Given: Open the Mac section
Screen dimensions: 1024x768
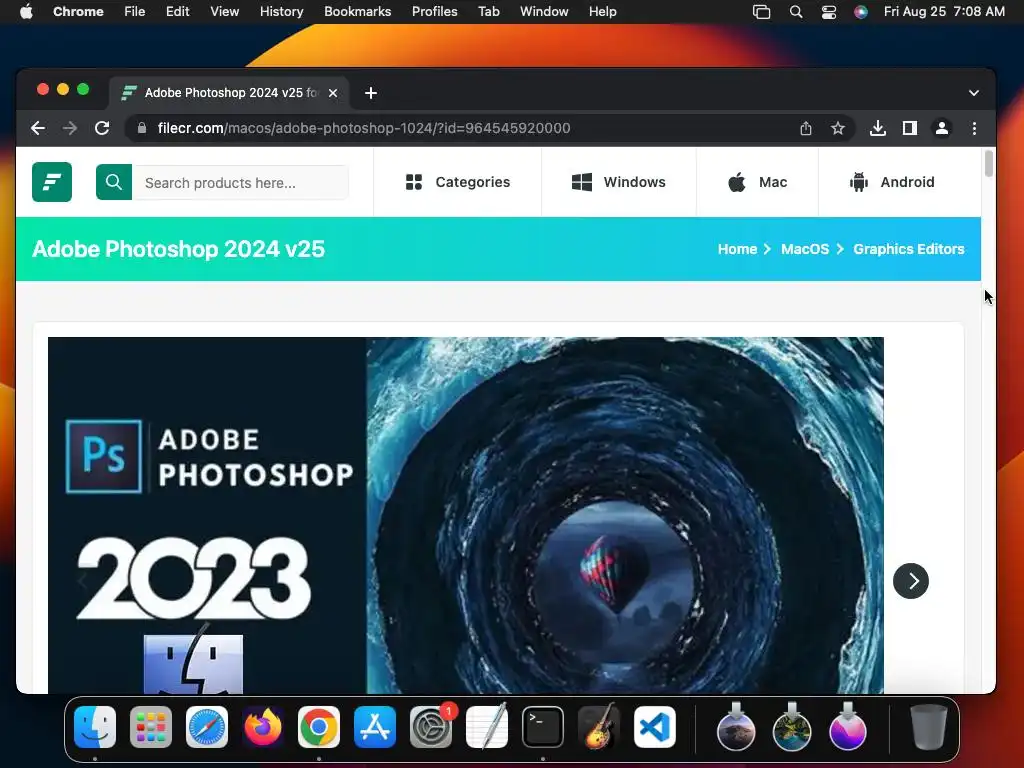Looking at the screenshot, I should [x=758, y=182].
